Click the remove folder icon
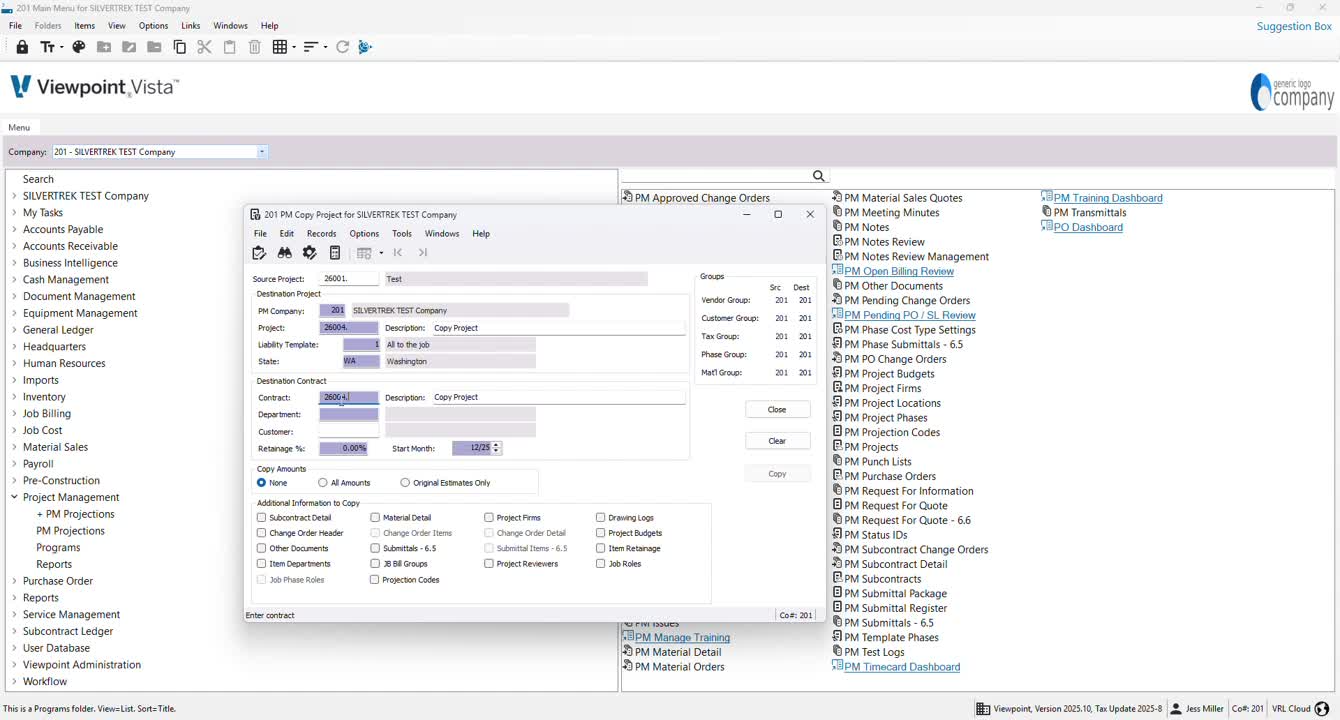 [154, 47]
